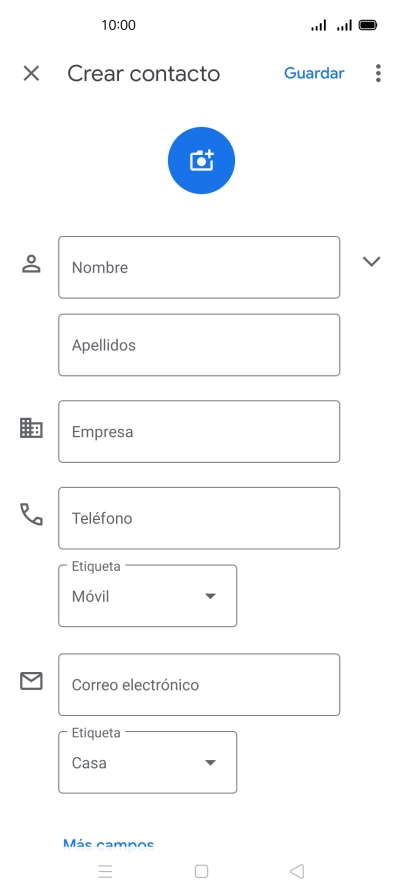Tap the person icon beside Nombre
The image size is (403, 896).
[31, 264]
